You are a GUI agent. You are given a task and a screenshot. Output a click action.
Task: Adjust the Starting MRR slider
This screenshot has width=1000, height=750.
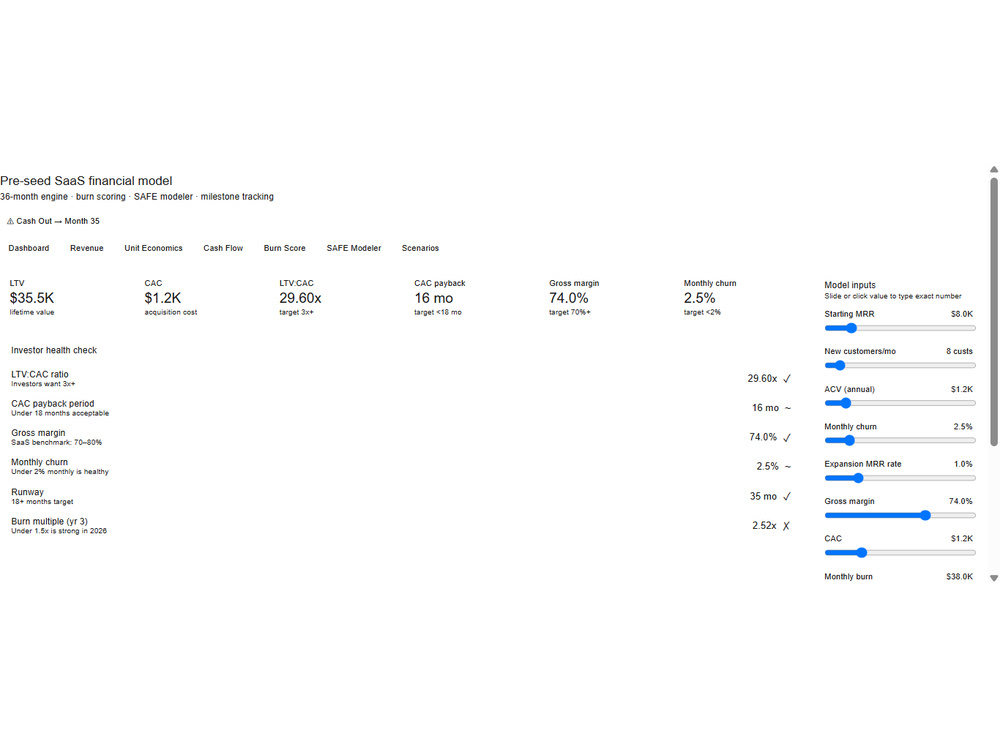[x=900, y=328]
